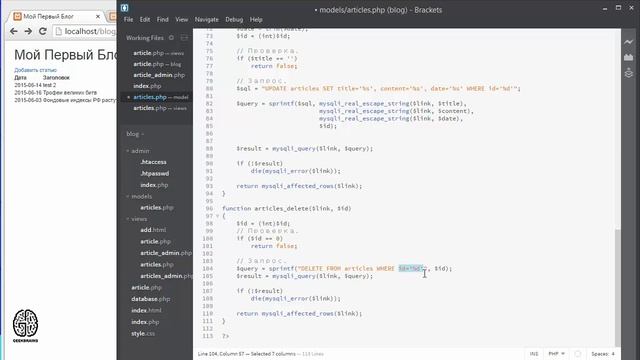This screenshot has width=640, height=360.
Task: Click the Spaces: 4 indentation setting
Action: click(603, 354)
